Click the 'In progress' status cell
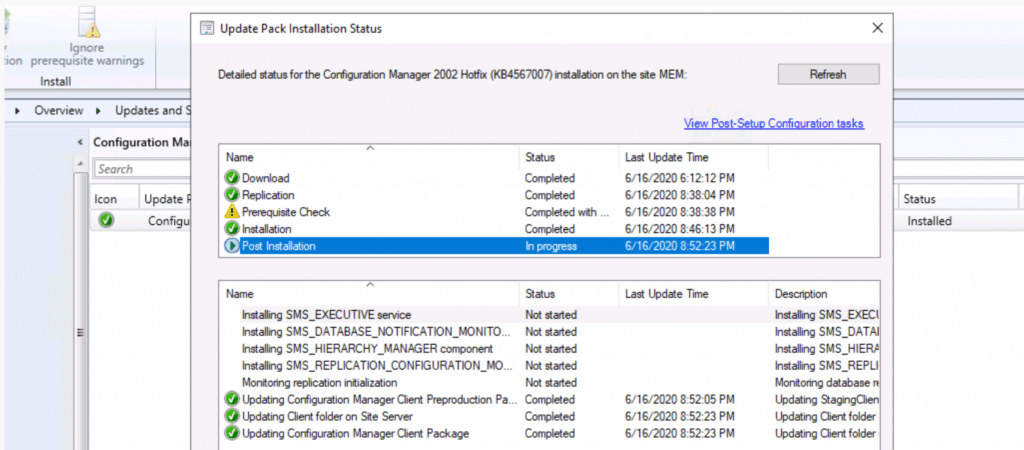Viewport: 1024px width, 450px height. (x=551, y=246)
